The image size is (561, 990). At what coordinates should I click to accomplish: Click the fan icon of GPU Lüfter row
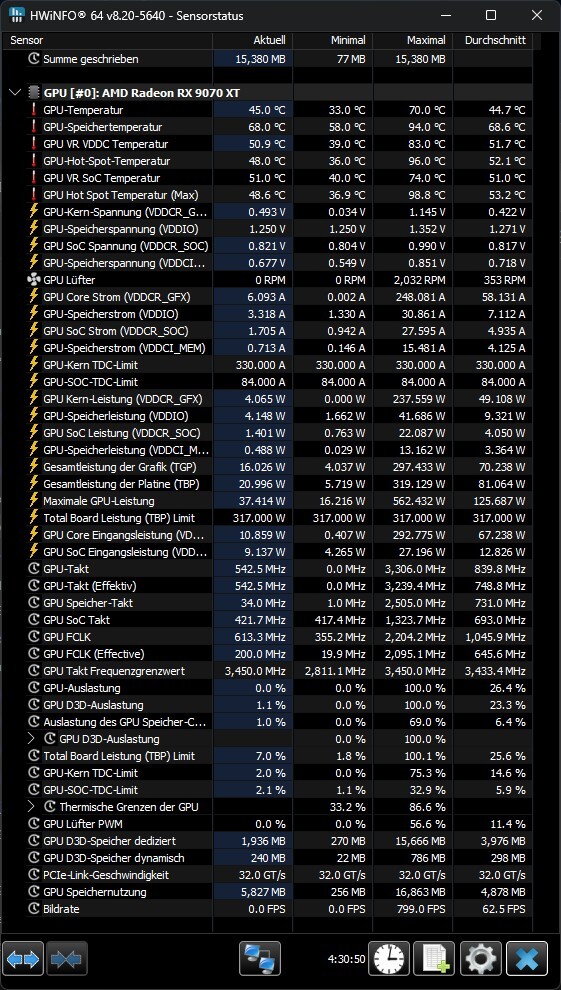click(34, 280)
